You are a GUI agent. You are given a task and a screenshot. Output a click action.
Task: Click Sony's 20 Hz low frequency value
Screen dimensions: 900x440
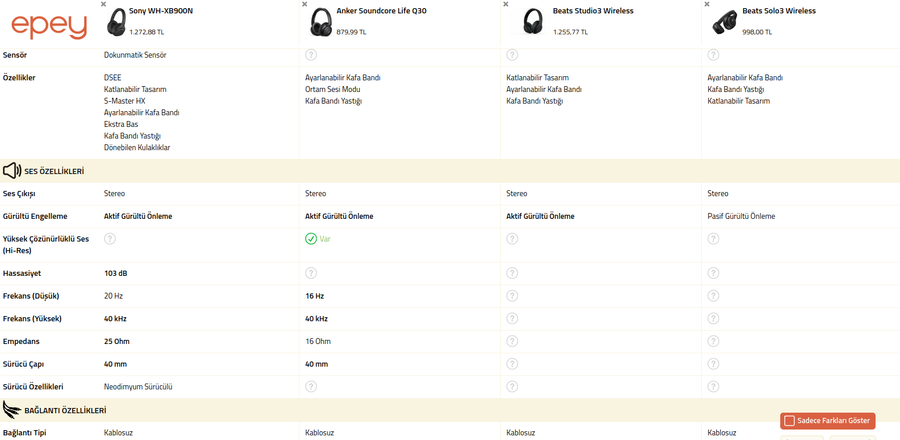(113, 296)
